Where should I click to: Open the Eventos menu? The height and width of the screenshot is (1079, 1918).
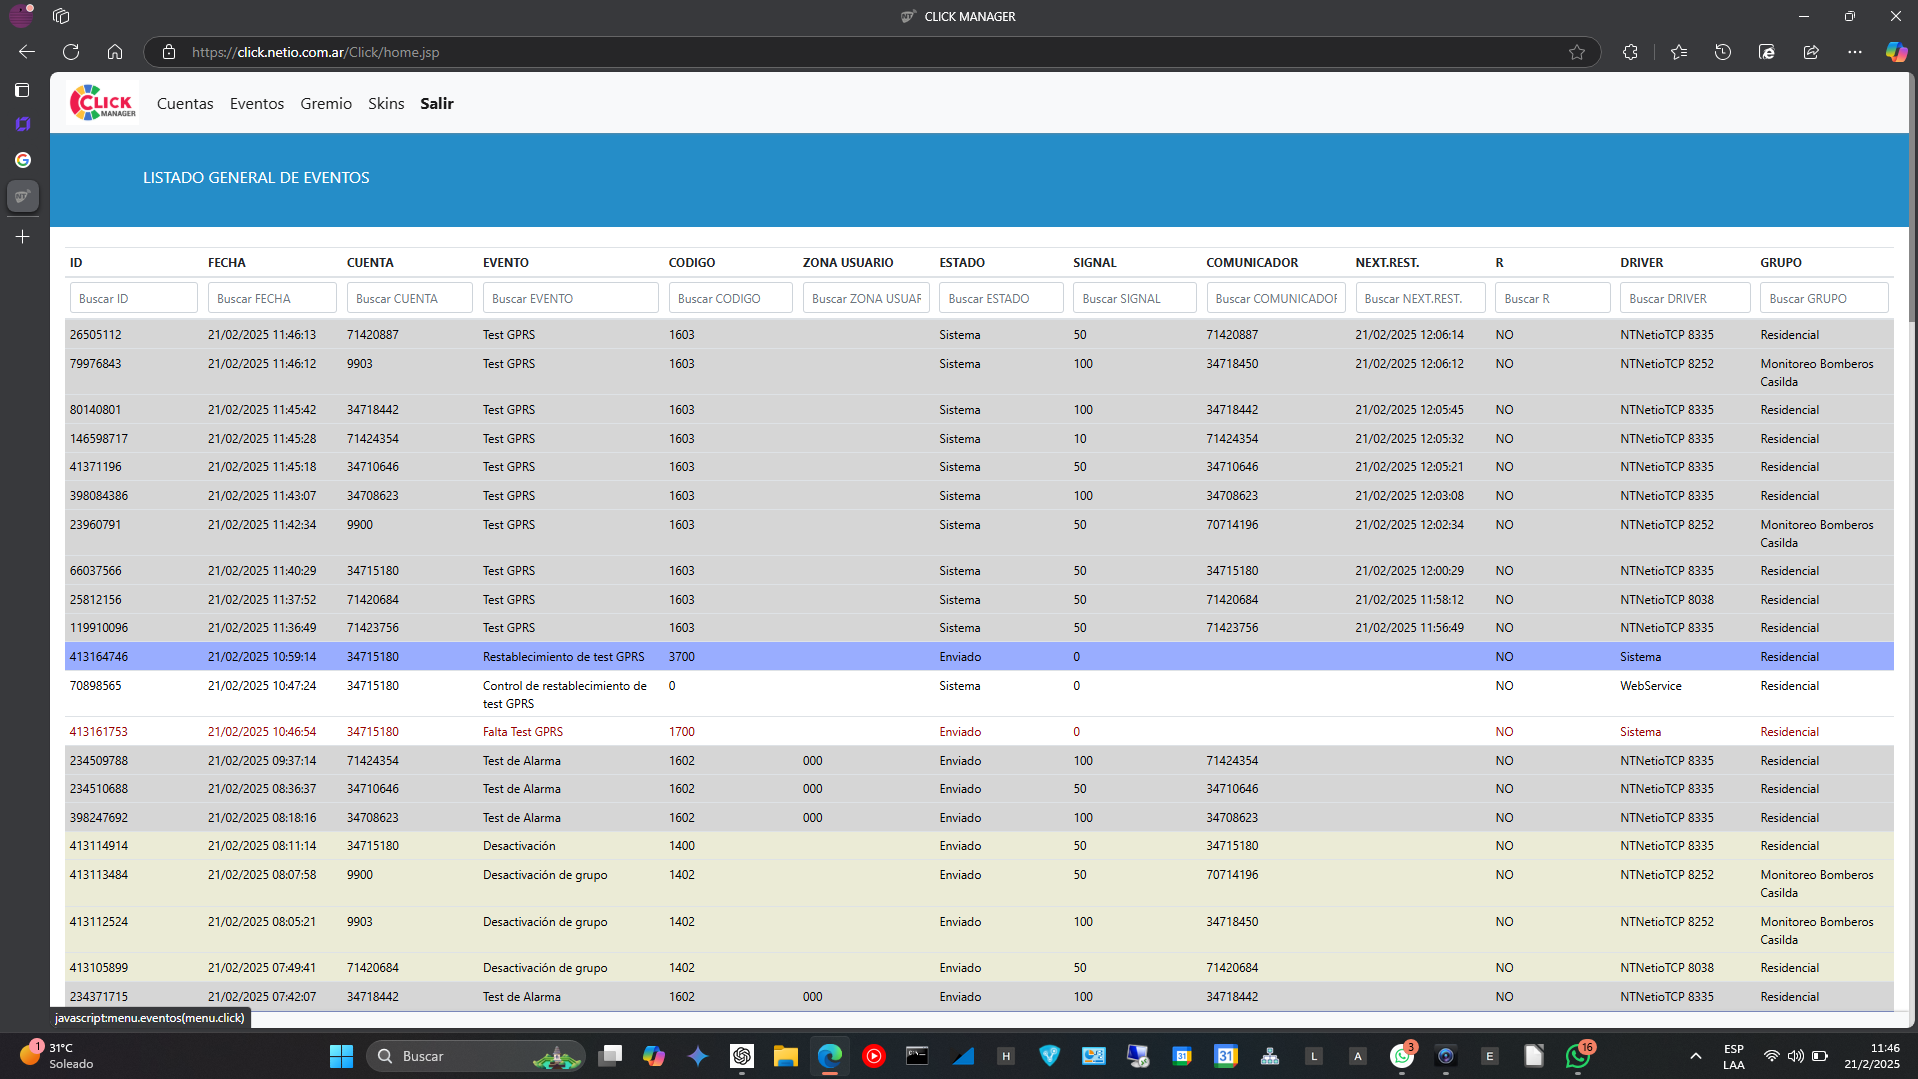pos(257,104)
